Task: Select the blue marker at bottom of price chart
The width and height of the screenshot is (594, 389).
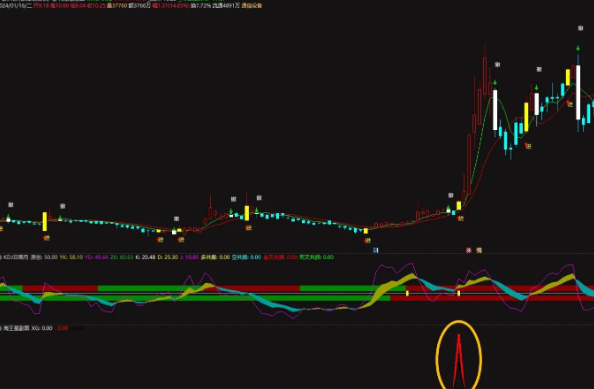Action: [375, 250]
